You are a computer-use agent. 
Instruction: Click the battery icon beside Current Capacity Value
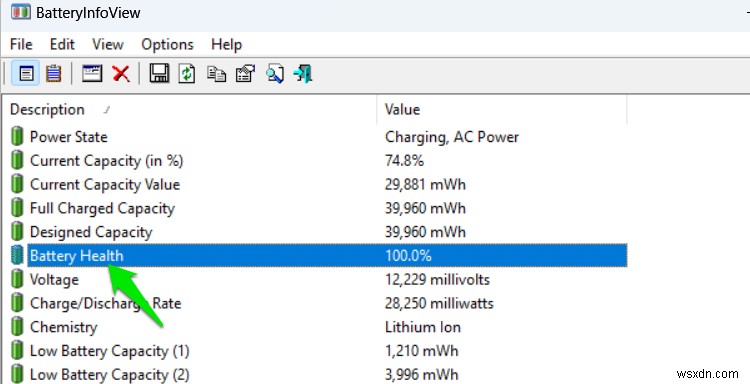coord(17,184)
